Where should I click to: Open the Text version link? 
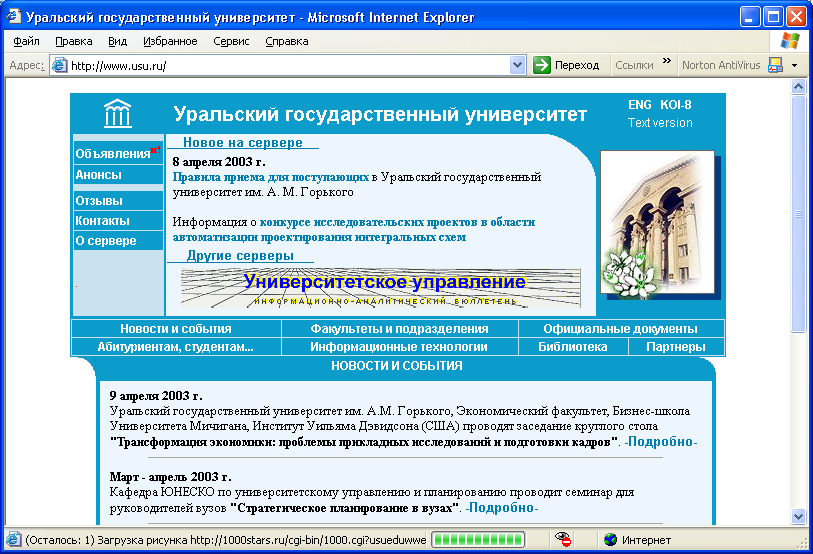point(660,123)
